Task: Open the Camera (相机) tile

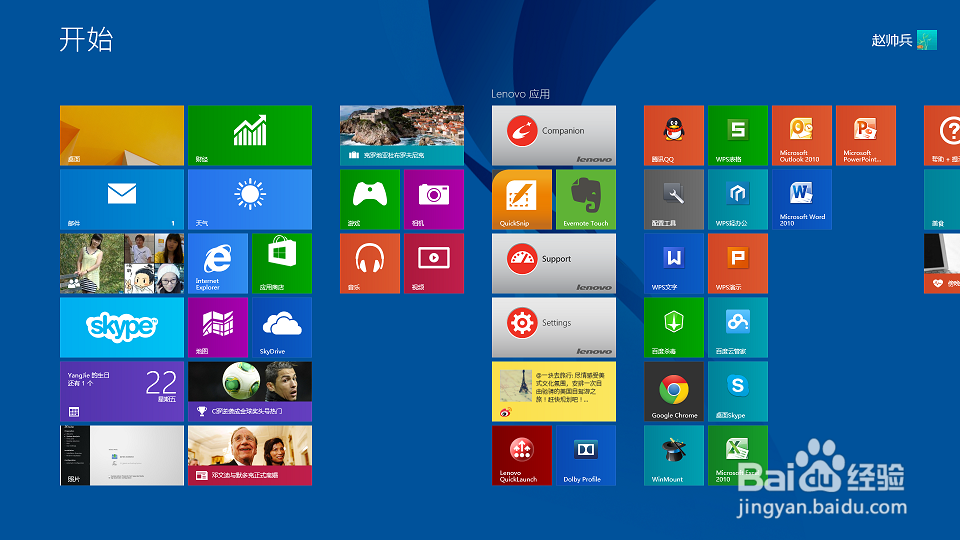Action: click(x=433, y=200)
